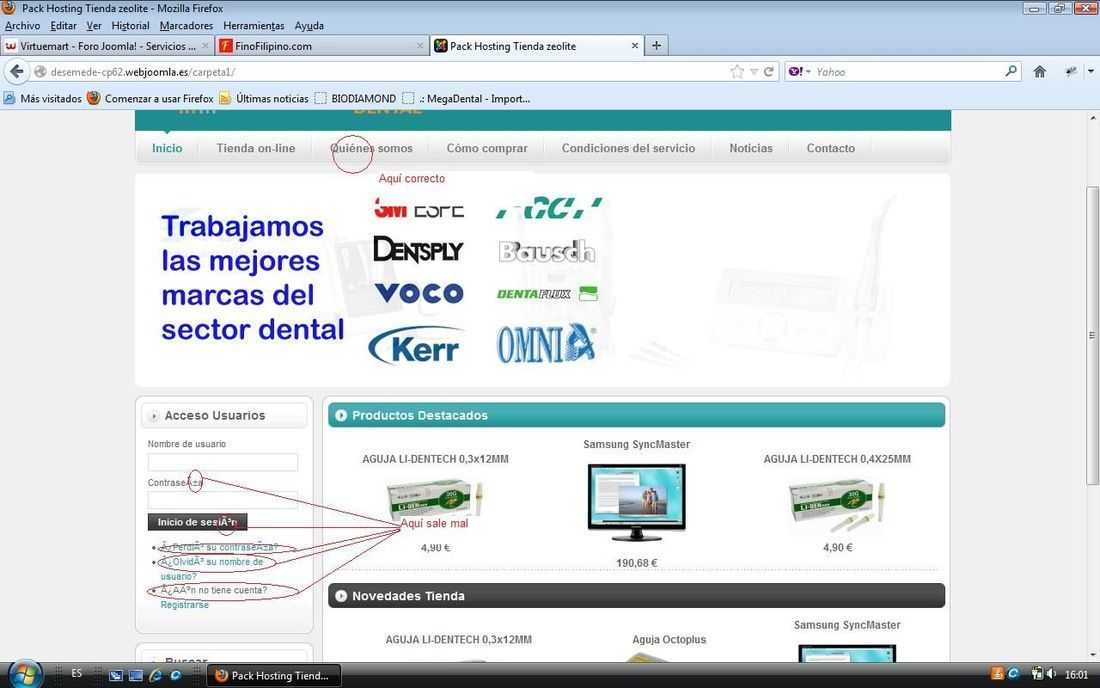Open the MegaDental bookmark

[466, 98]
